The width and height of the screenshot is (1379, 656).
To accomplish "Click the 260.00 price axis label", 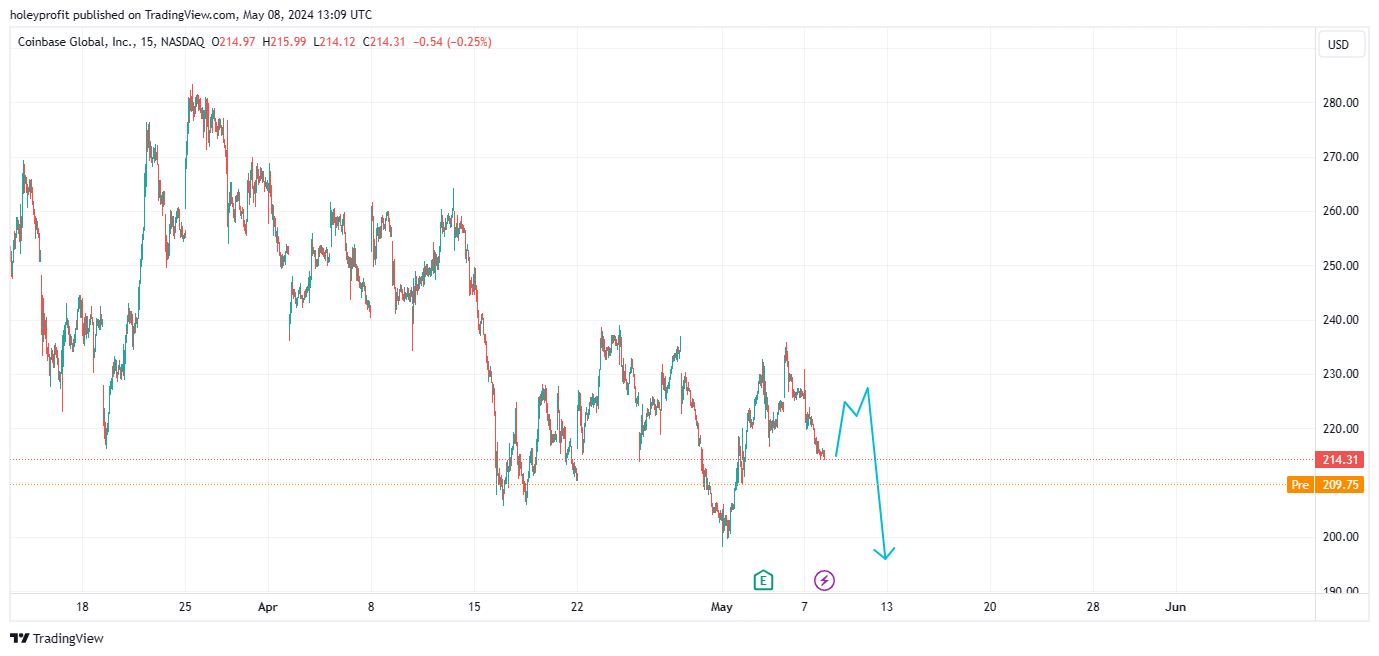I will [1340, 211].
